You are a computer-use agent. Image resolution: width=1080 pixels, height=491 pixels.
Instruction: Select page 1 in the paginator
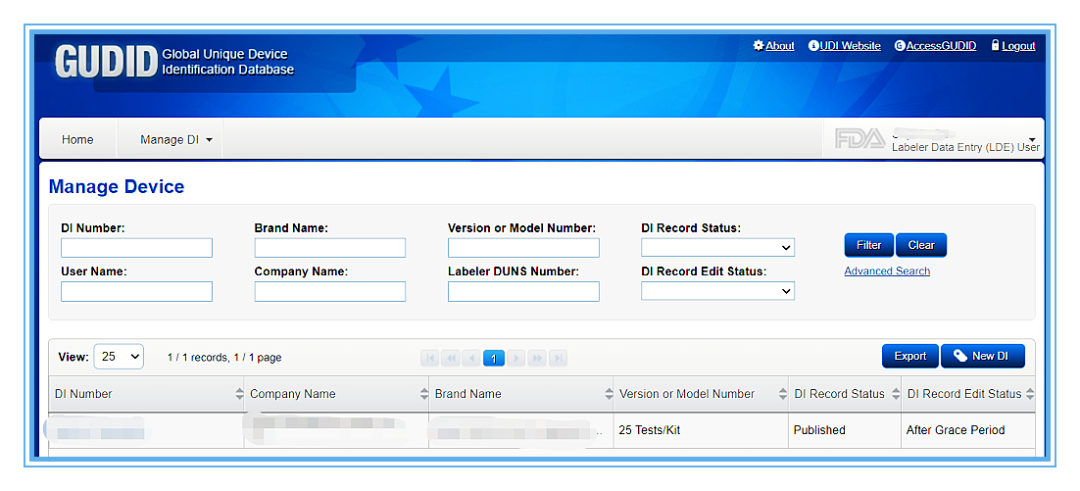494,358
